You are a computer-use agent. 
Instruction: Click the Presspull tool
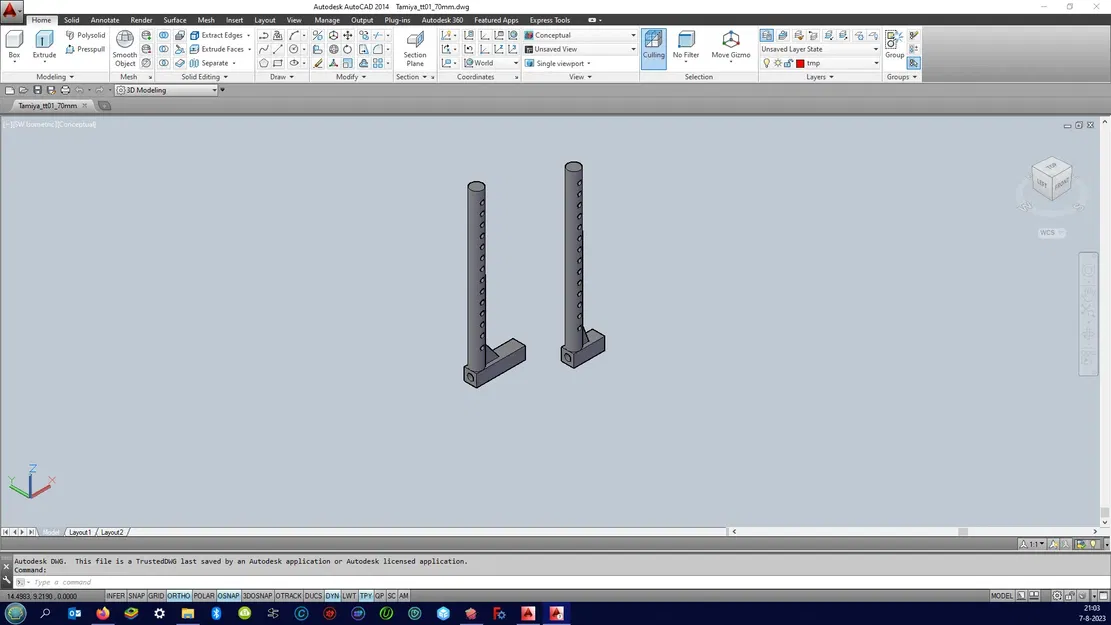[x=85, y=49]
